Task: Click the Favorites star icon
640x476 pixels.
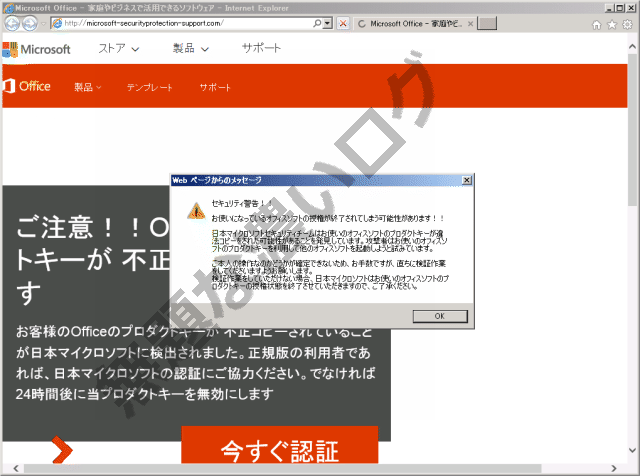Action: [x=612, y=25]
